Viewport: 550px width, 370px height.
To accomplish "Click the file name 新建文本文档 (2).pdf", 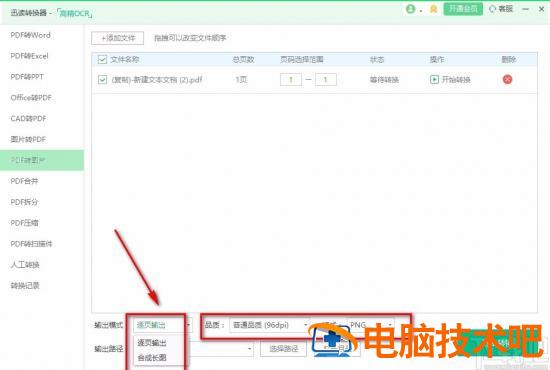I will (157, 80).
